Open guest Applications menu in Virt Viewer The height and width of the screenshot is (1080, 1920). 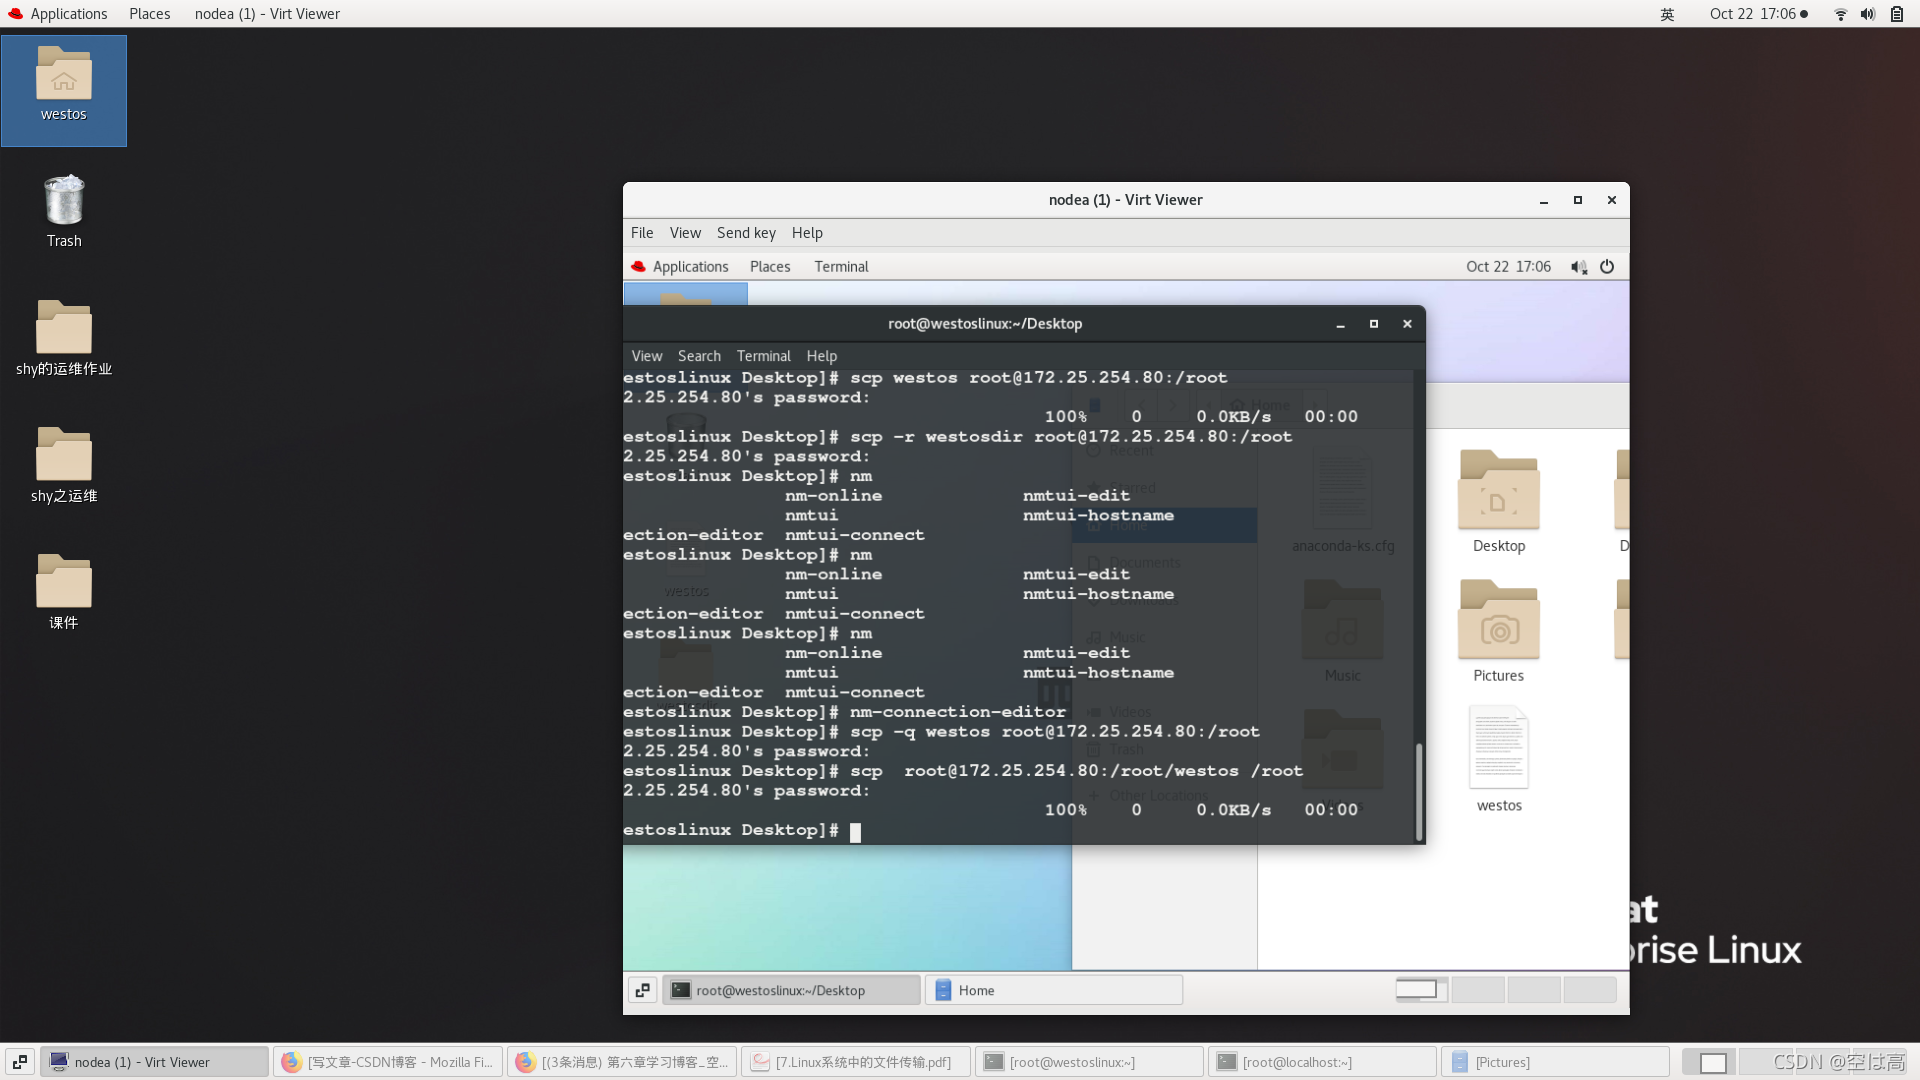pyautogui.click(x=680, y=267)
